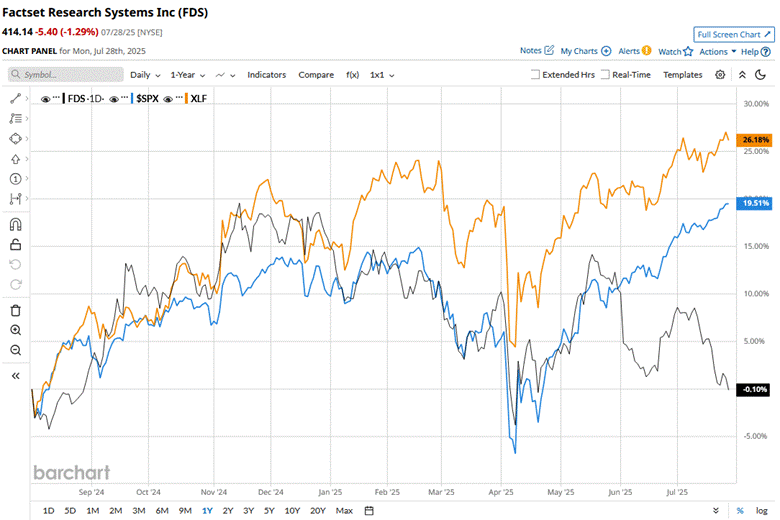Open the Templates menu

pyautogui.click(x=682, y=75)
